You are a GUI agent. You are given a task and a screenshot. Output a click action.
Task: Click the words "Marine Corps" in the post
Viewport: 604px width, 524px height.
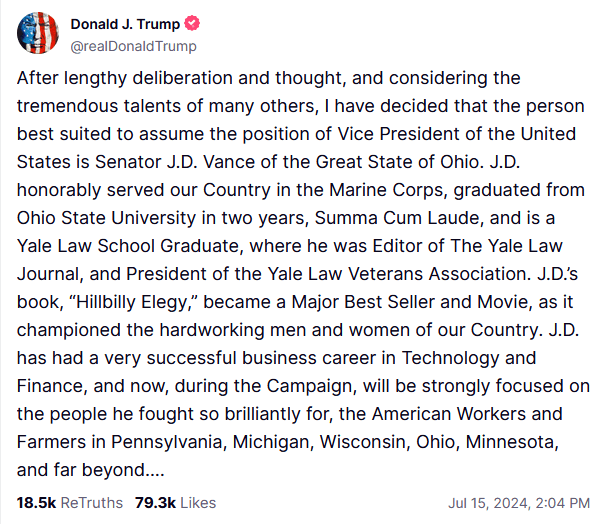[362, 190]
